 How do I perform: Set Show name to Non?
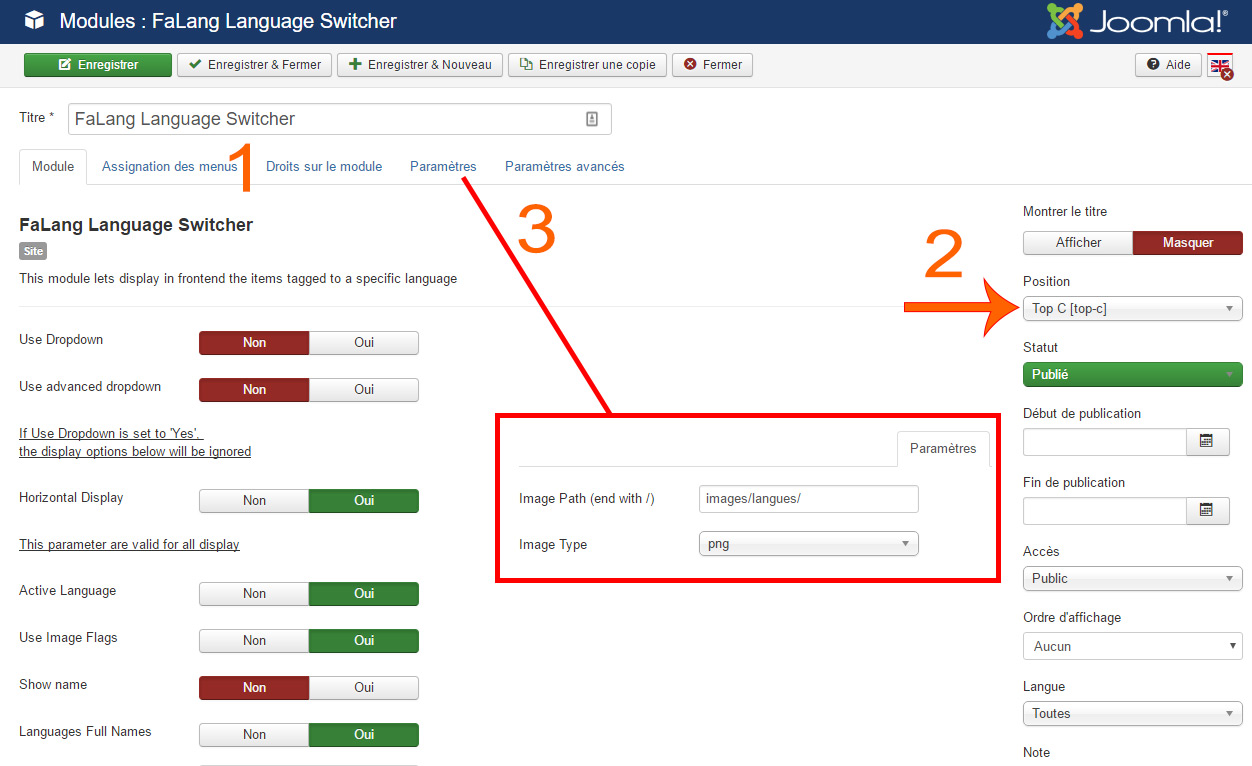click(254, 688)
